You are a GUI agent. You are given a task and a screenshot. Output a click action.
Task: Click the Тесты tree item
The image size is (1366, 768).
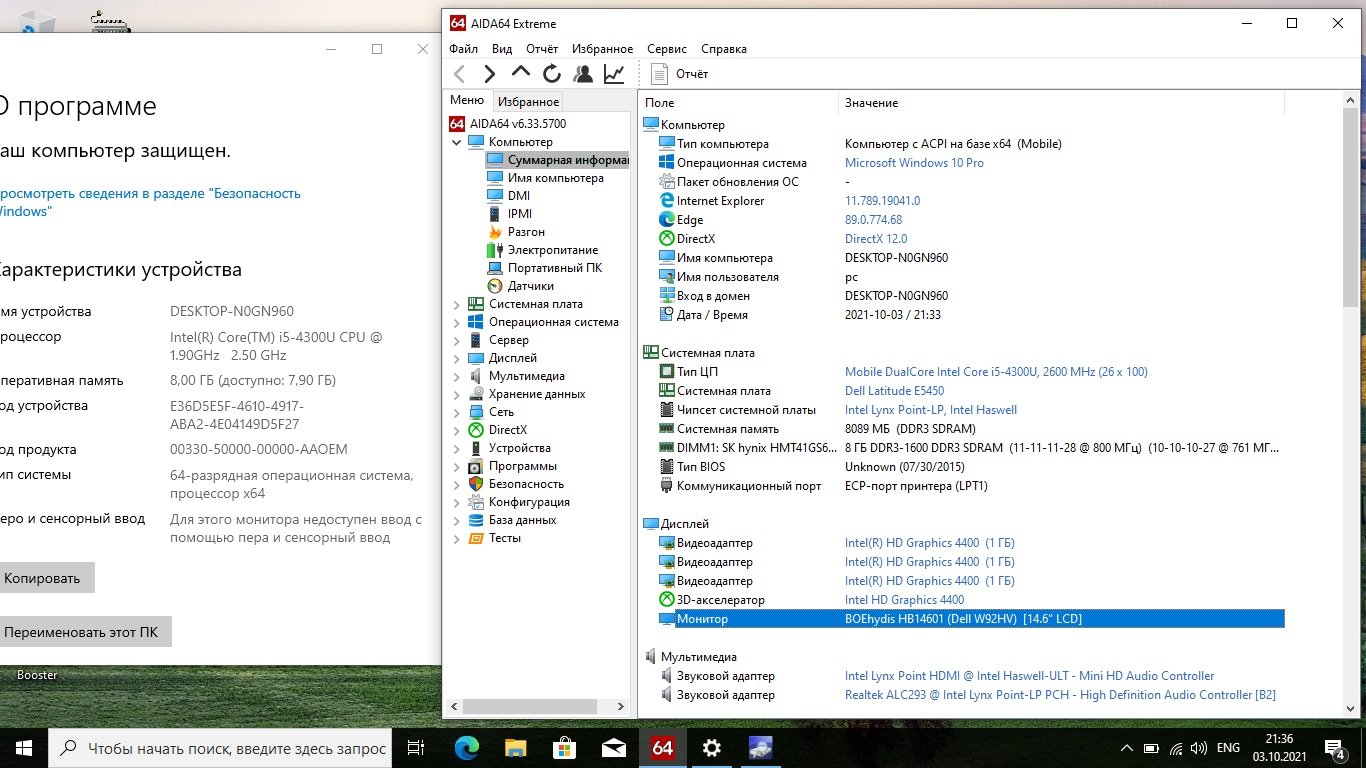(x=504, y=538)
